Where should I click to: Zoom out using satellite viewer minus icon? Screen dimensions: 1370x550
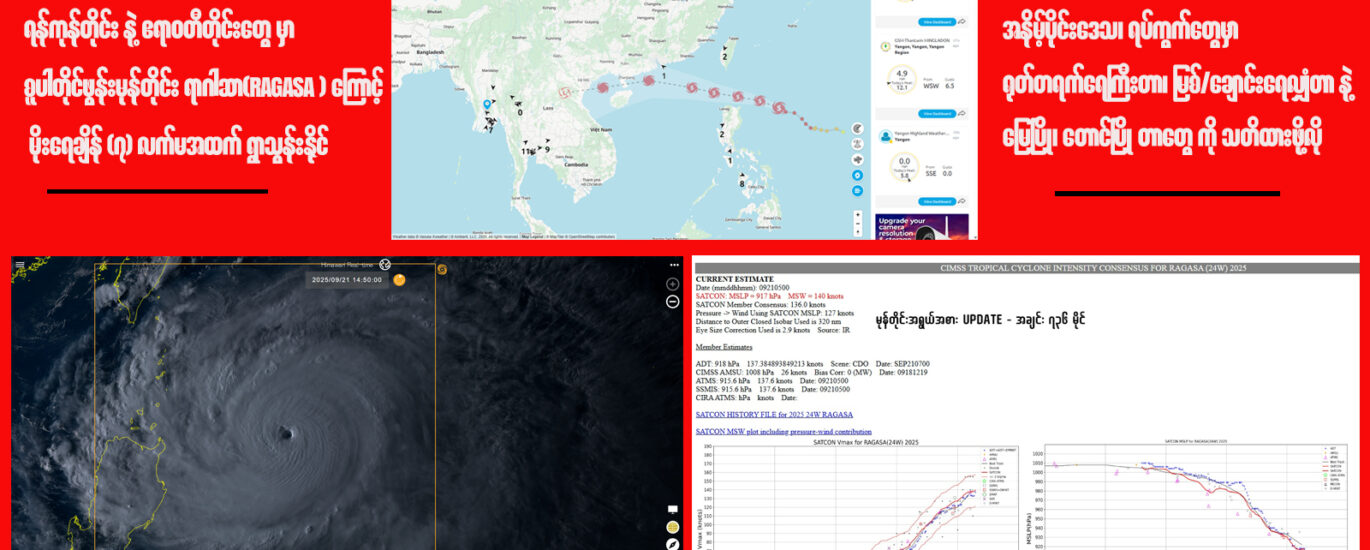tap(673, 301)
